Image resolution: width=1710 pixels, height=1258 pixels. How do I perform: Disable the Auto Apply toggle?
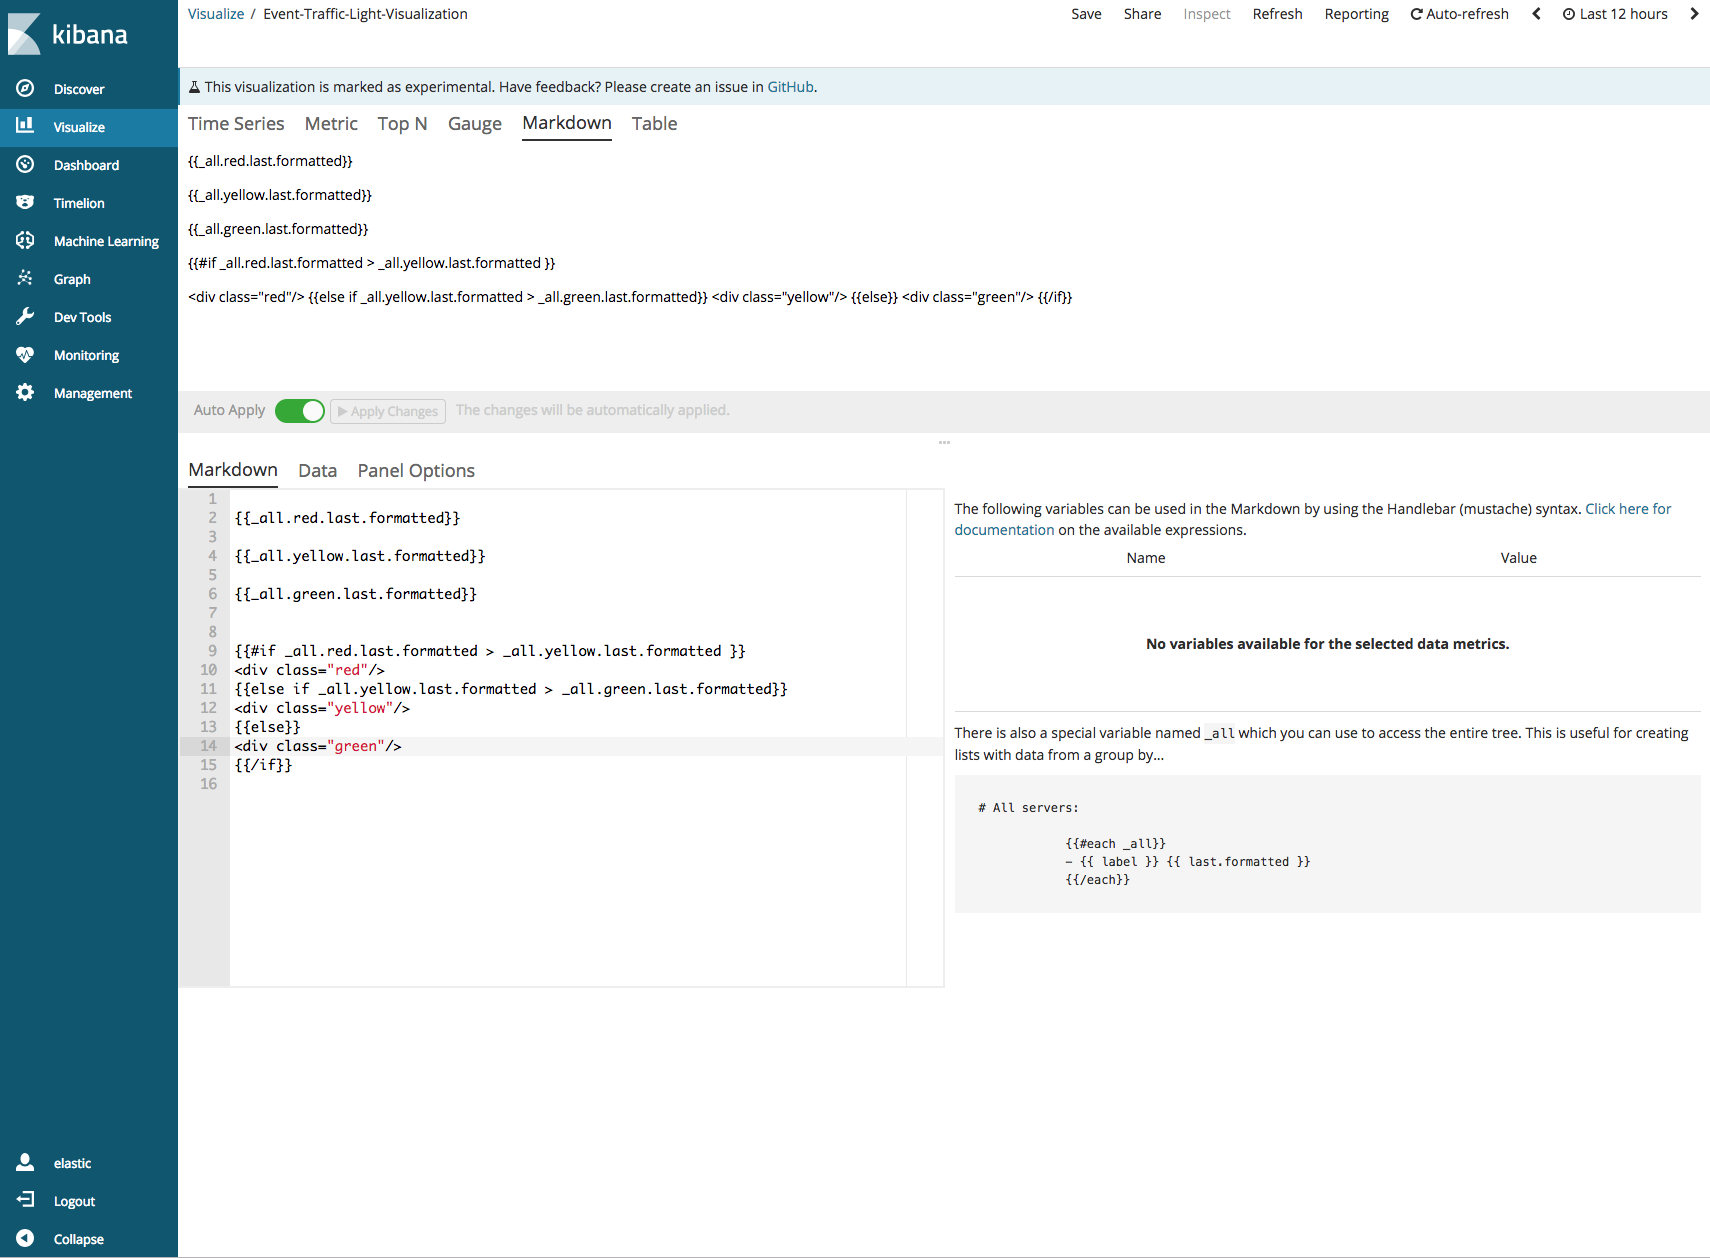pos(299,411)
